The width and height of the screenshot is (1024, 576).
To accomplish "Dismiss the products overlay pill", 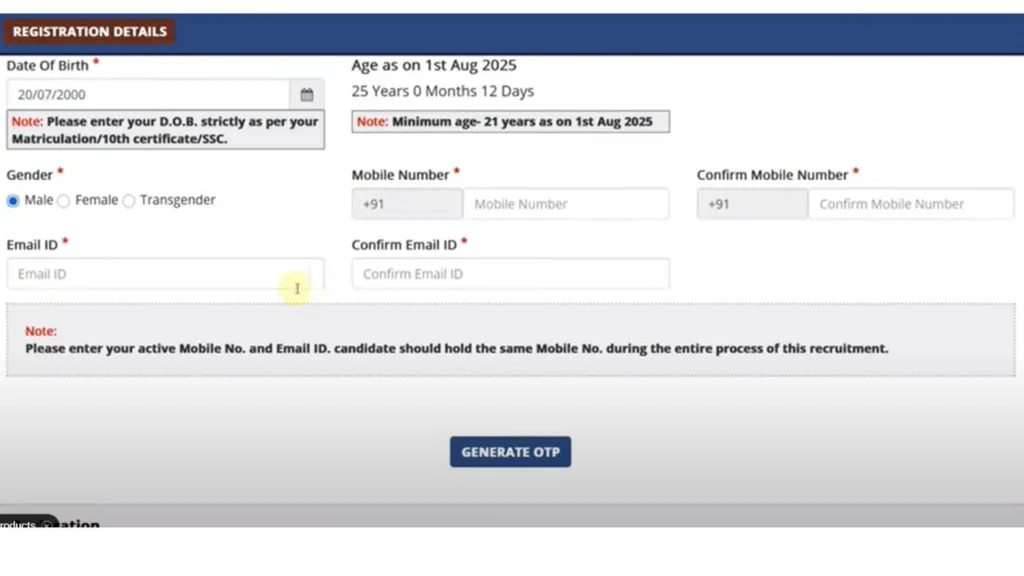I will tap(46, 525).
